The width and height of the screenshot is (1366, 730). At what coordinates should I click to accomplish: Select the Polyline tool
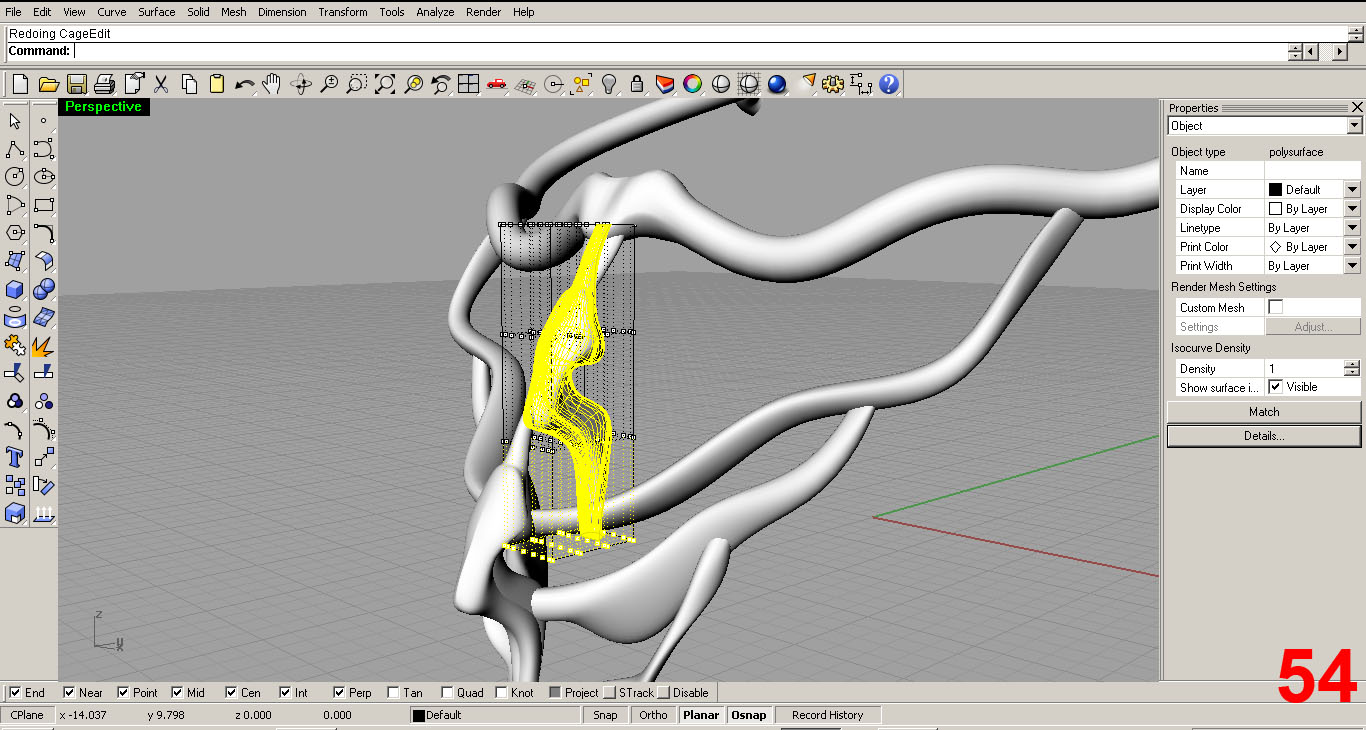[x=15, y=149]
